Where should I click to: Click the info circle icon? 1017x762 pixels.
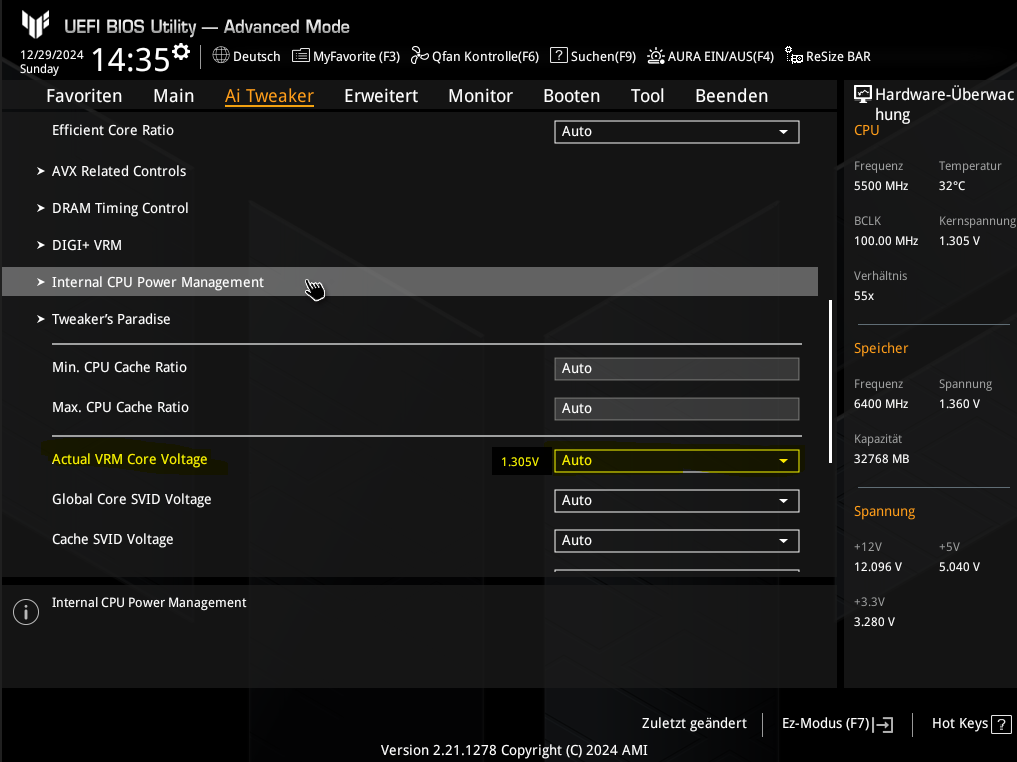(26, 612)
